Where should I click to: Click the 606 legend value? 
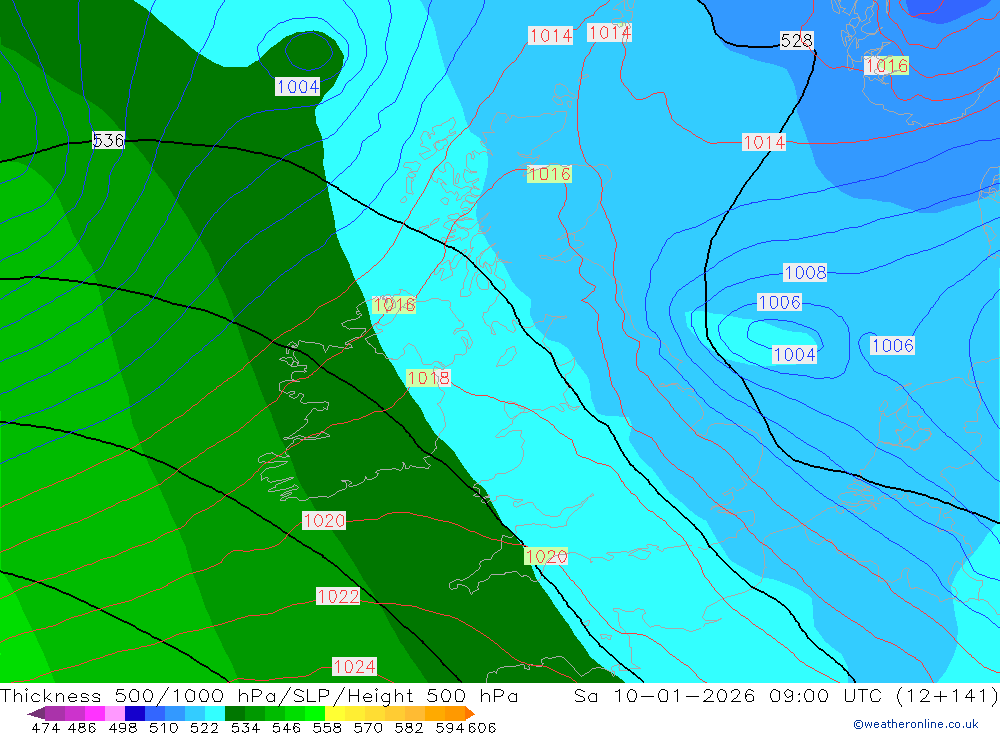coord(482,727)
